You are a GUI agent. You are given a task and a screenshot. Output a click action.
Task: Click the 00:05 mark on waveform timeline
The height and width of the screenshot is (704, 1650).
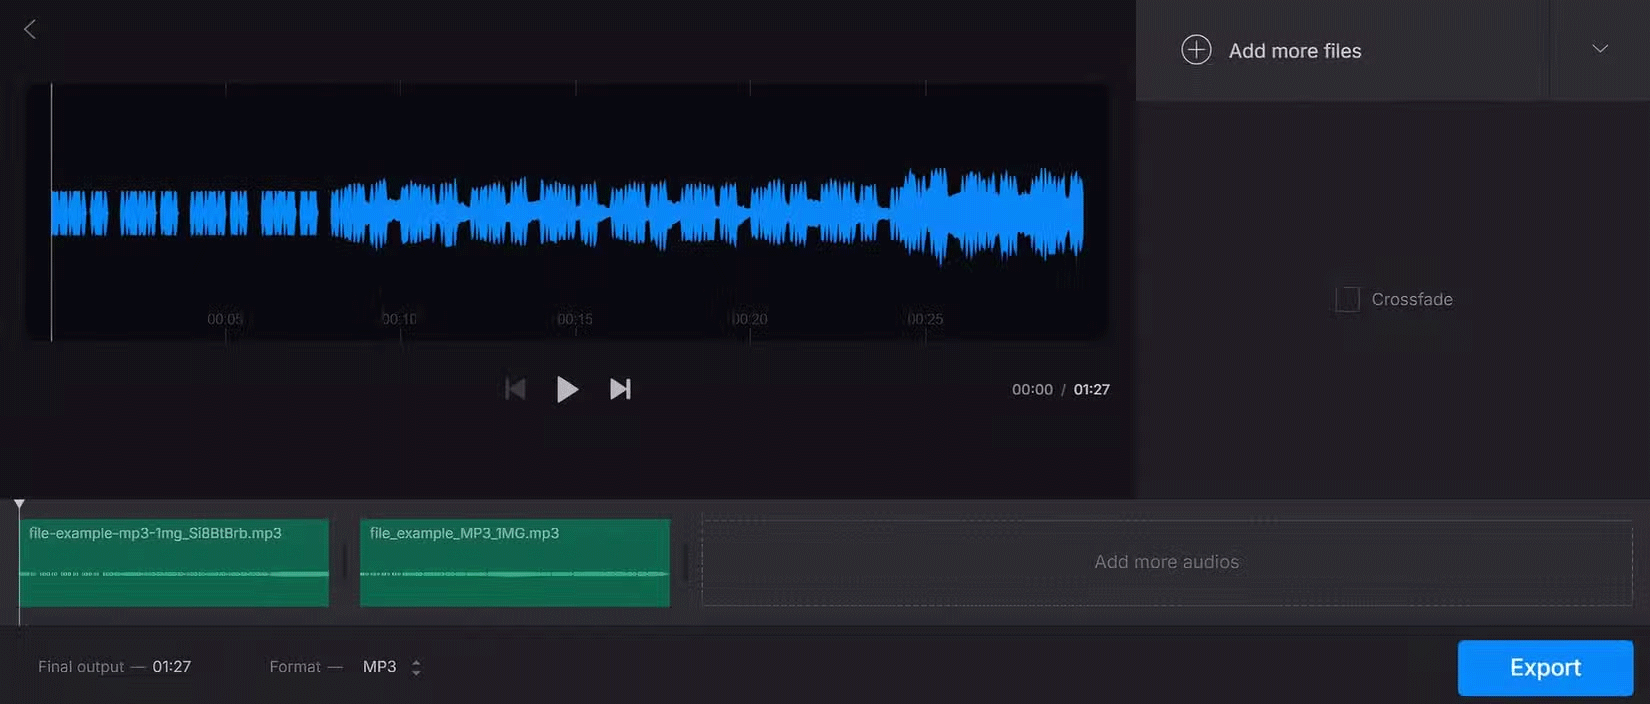point(225,319)
